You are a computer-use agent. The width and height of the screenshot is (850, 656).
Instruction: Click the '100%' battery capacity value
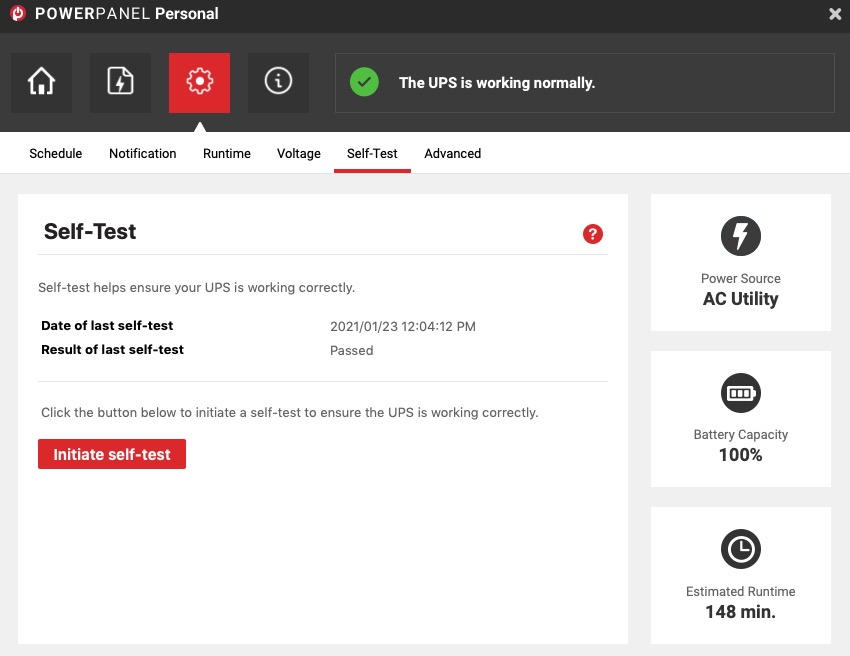tap(740, 455)
